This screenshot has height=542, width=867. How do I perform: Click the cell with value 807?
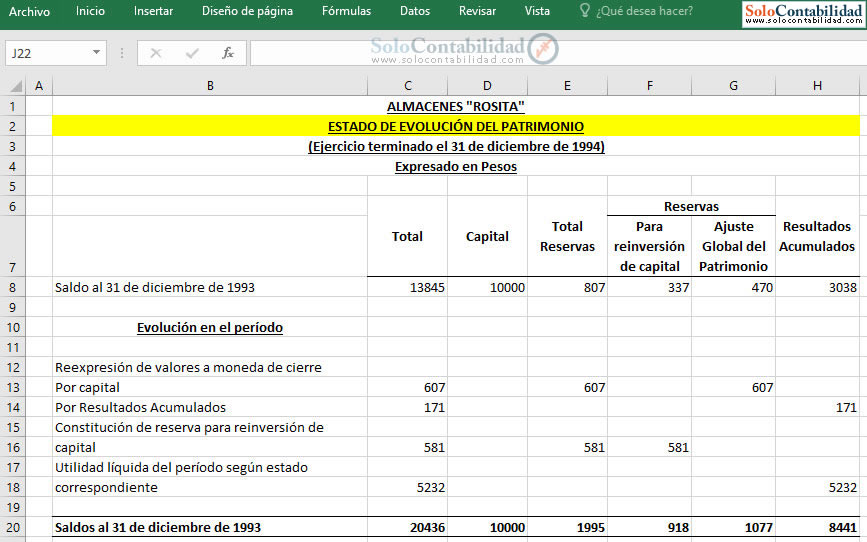pos(567,288)
